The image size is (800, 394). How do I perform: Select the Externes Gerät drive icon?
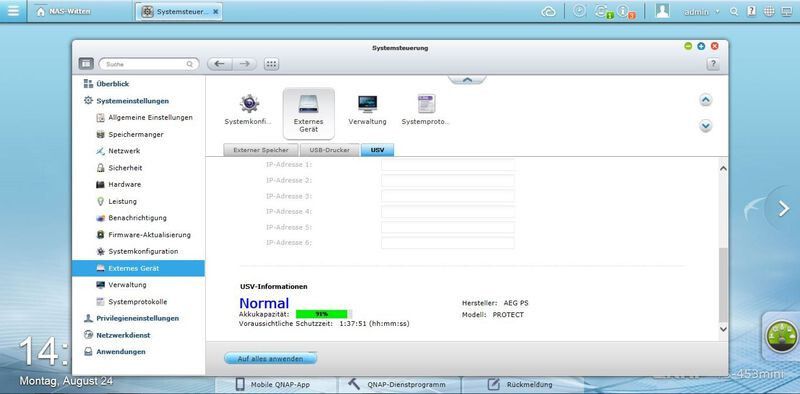(x=309, y=113)
